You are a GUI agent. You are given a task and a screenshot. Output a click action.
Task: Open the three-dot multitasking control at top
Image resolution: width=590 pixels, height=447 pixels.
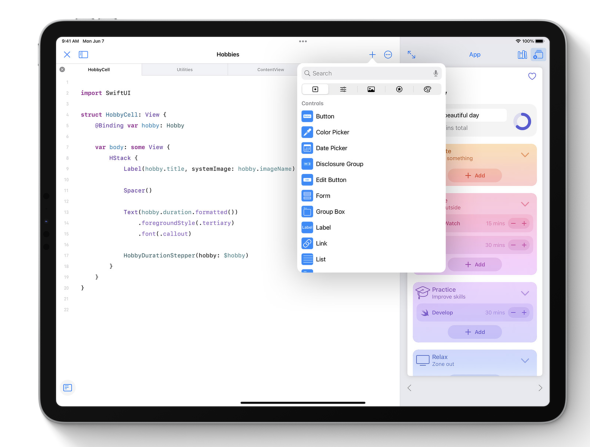pyautogui.click(x=303, y=41)
